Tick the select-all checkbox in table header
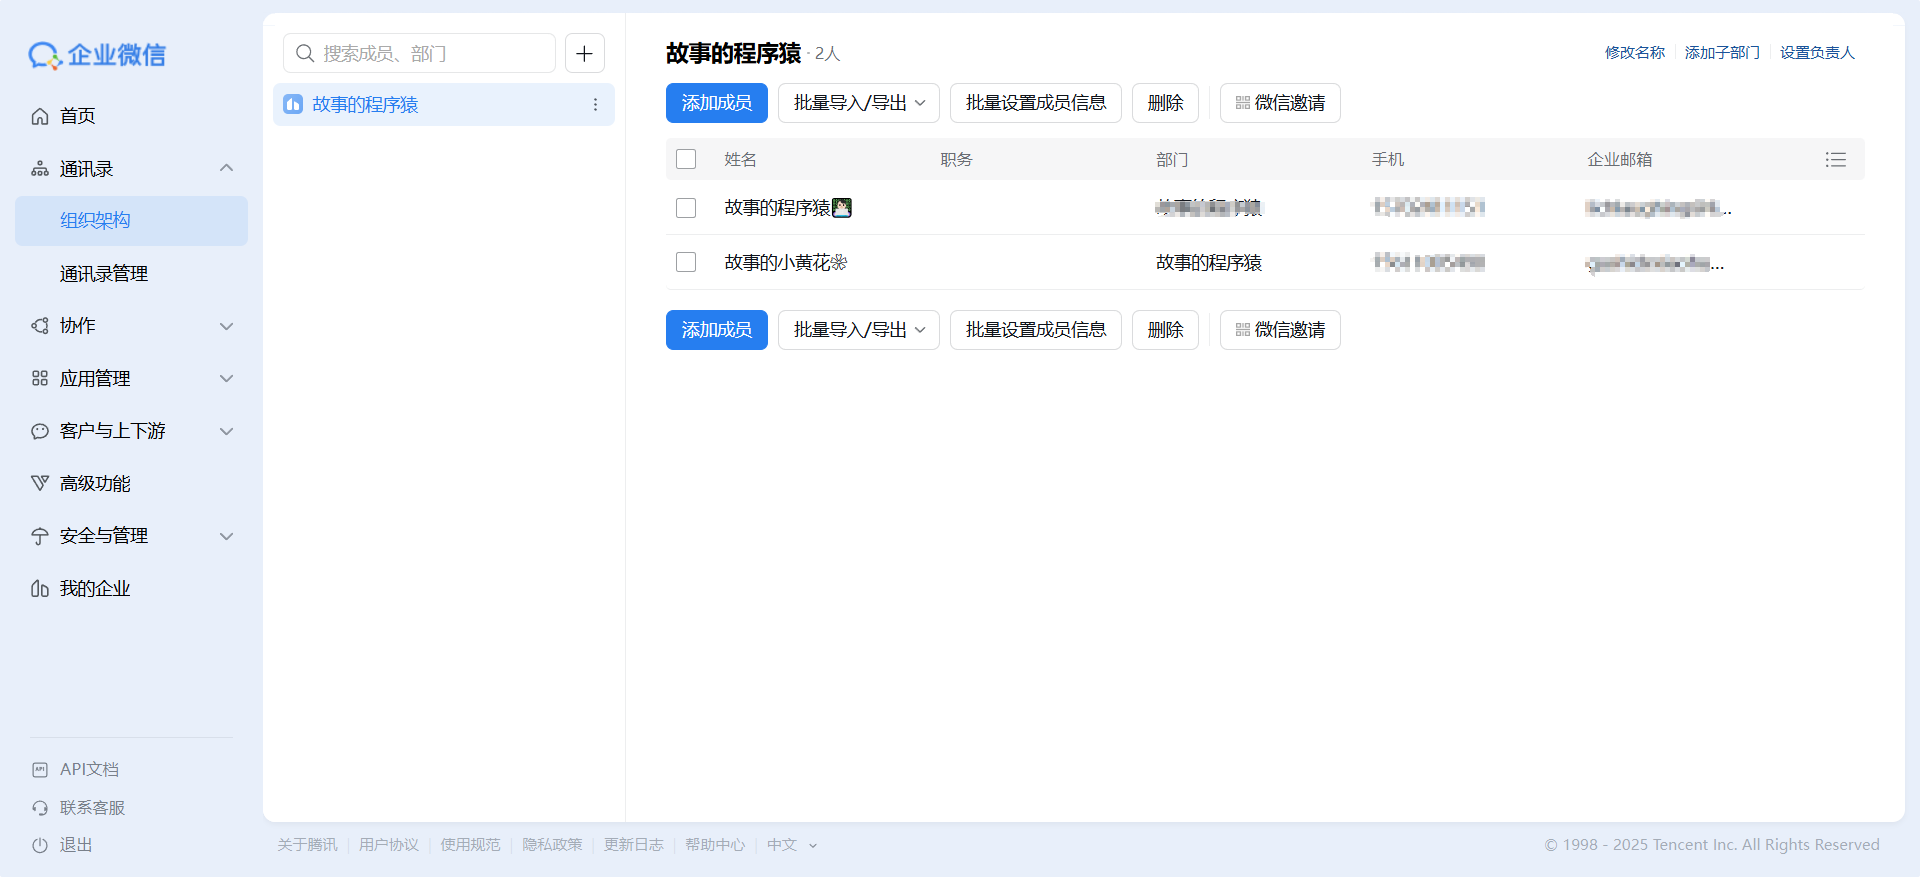This screenshot has width=1920, height=877. [686, 160]
